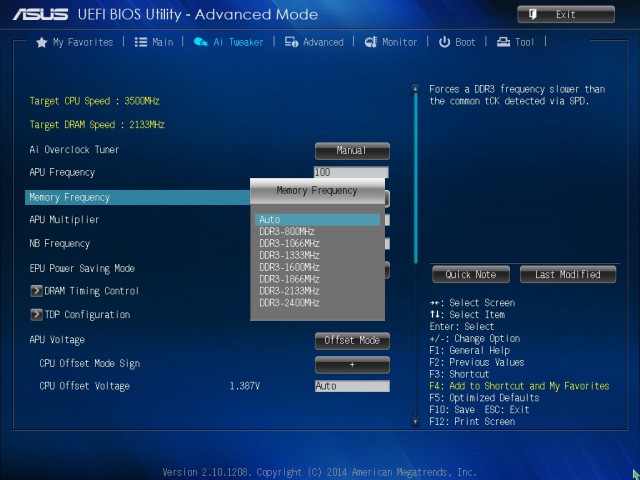
Task: Select DDR3-800MHz option
Action: coord(318,232)
